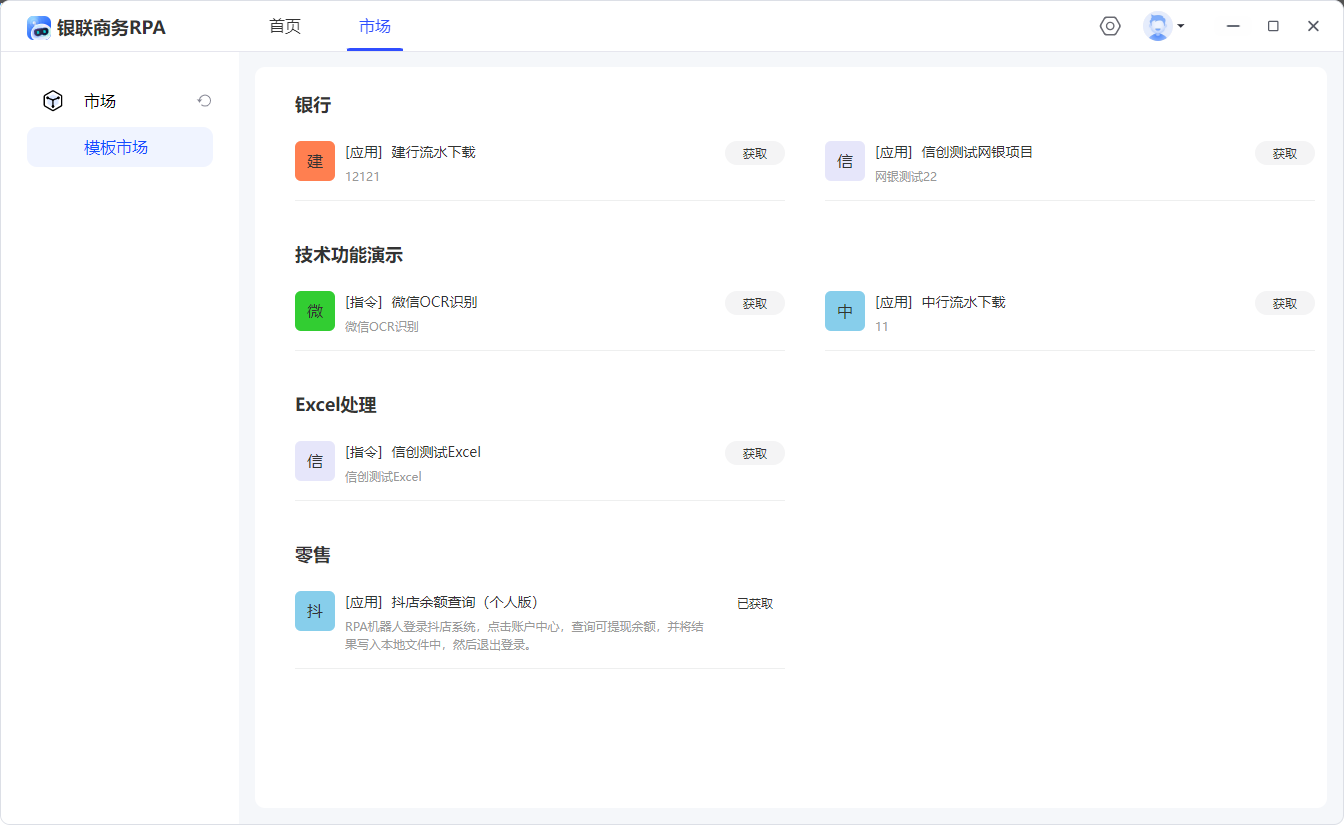The image size is (1344, 825).
Task: Click the cube icon next to 市场
Action: 53,101
